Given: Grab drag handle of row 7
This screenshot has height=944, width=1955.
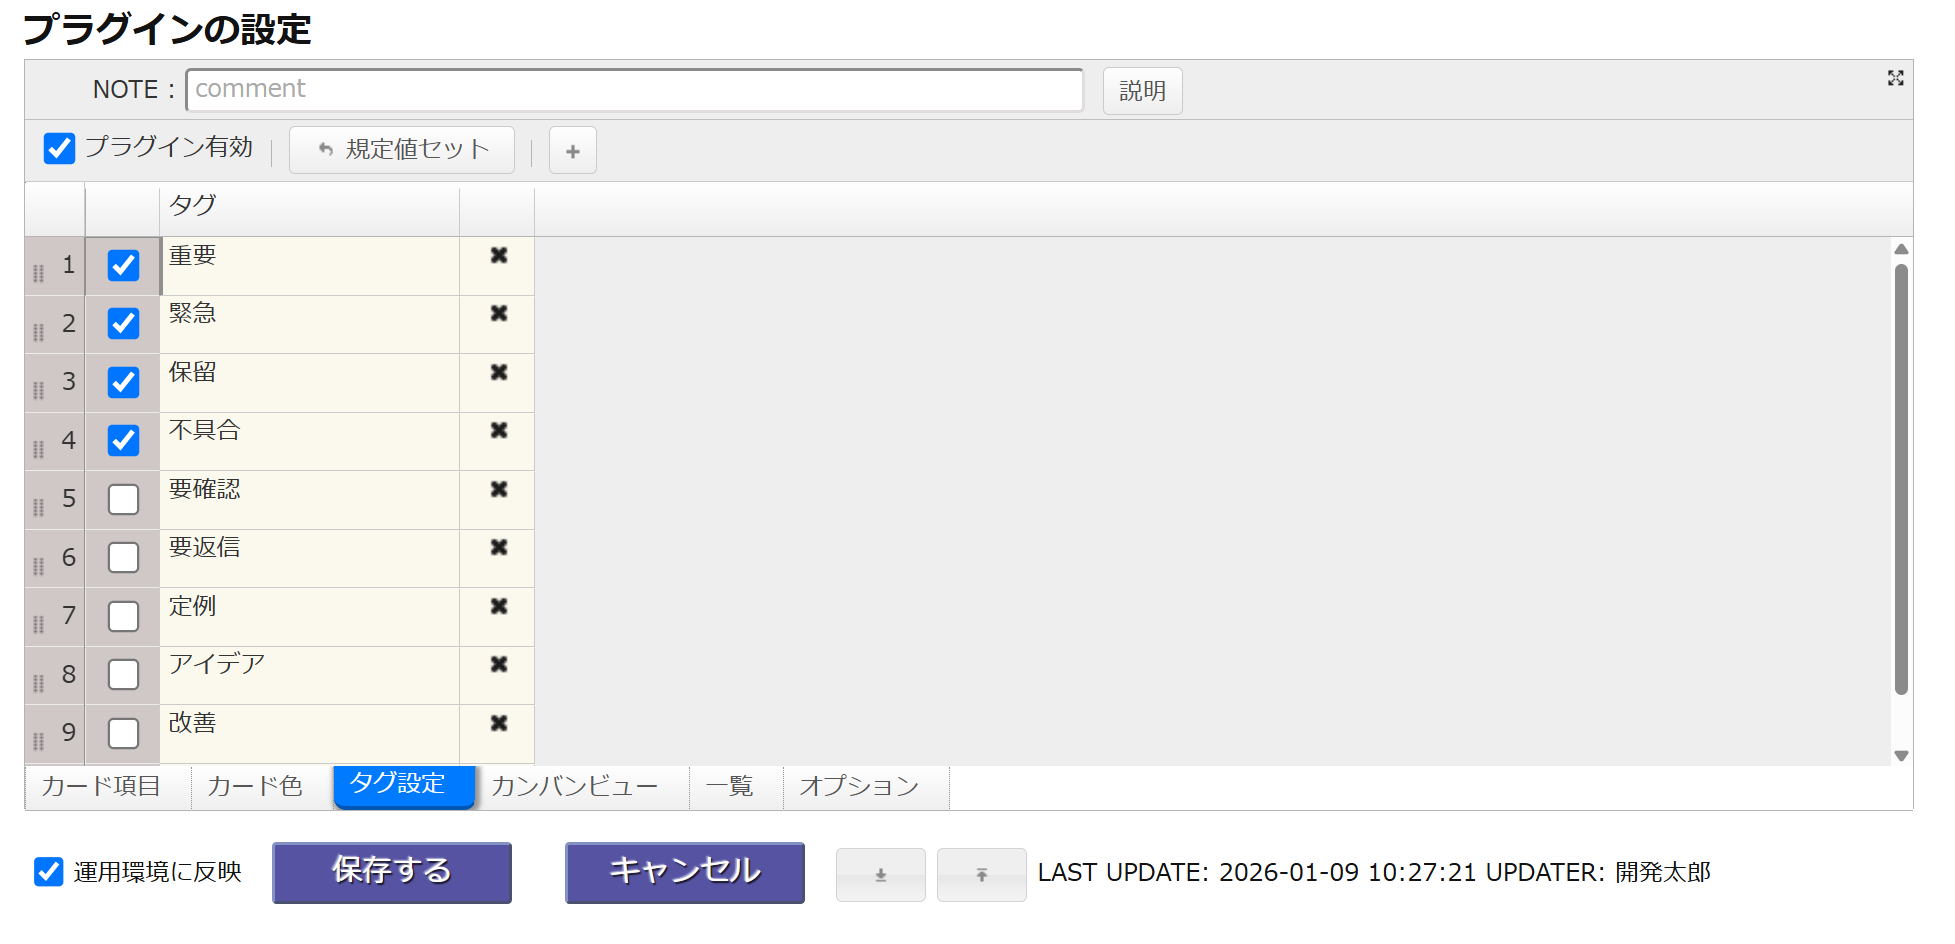Looking at the screenshot, I should click(39, 624).
